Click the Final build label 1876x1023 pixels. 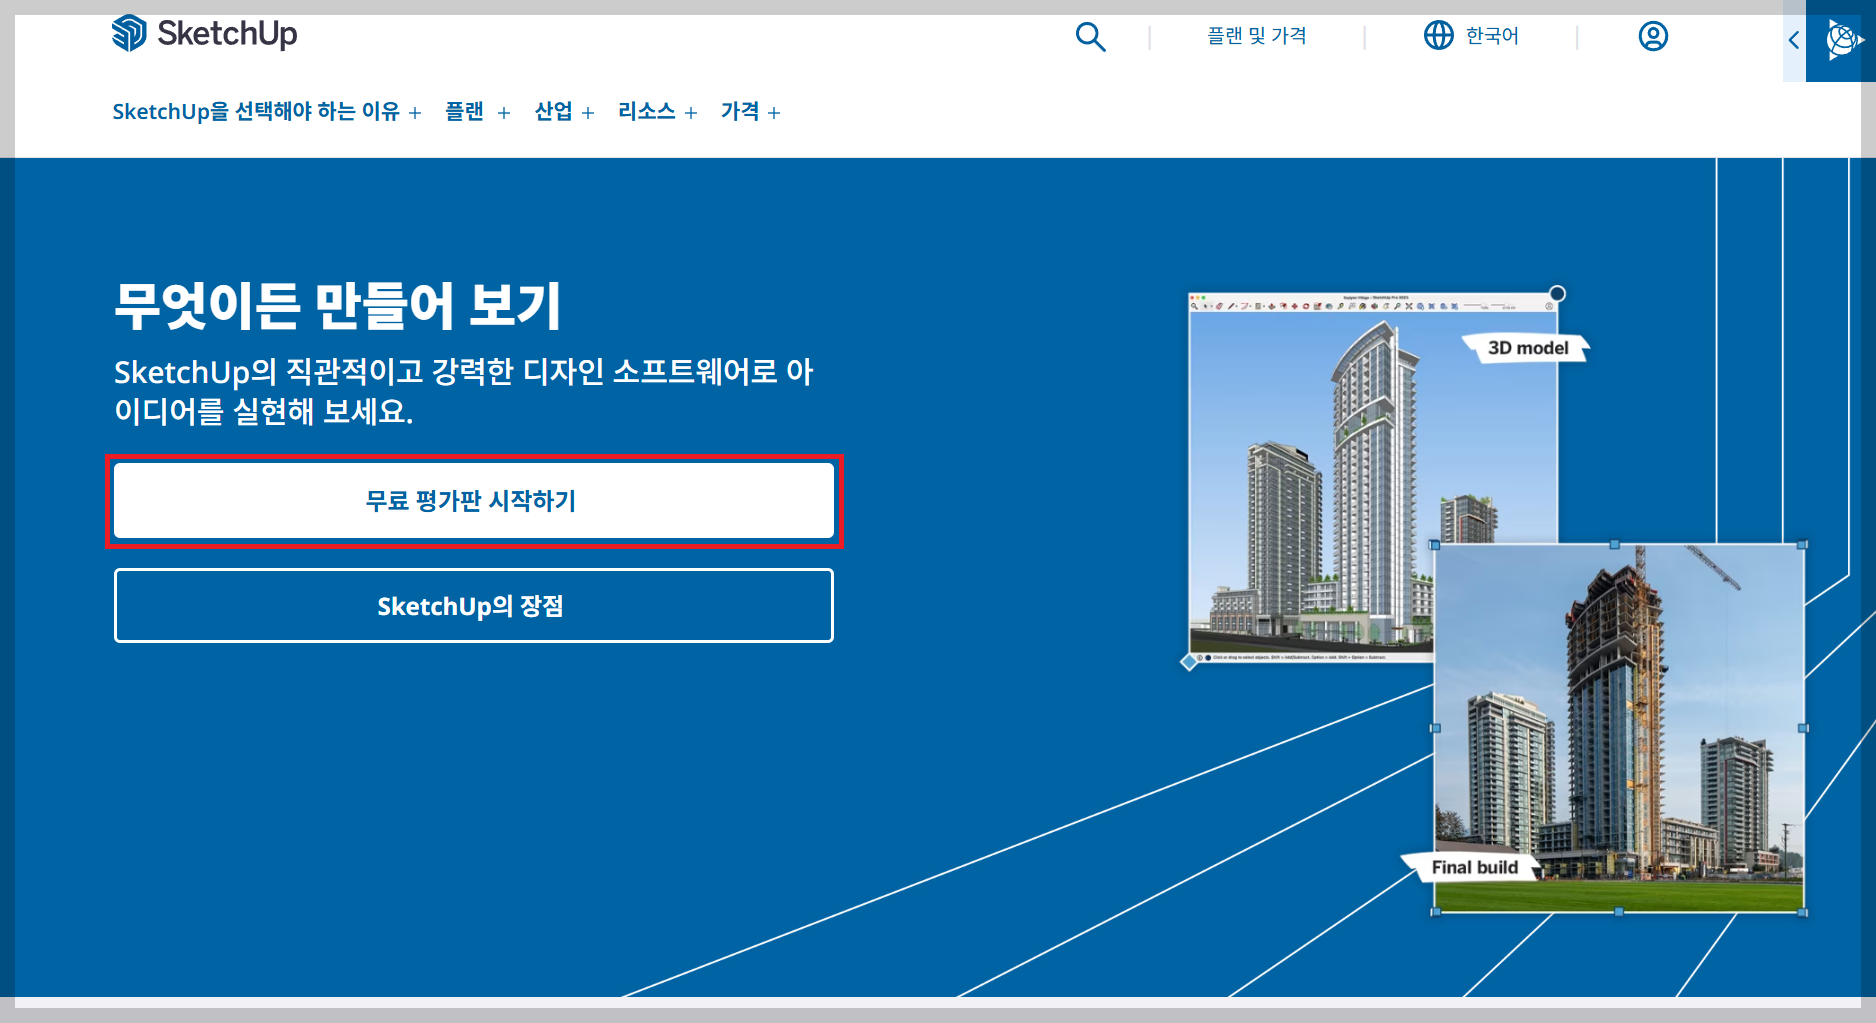tap(1474, 867)
